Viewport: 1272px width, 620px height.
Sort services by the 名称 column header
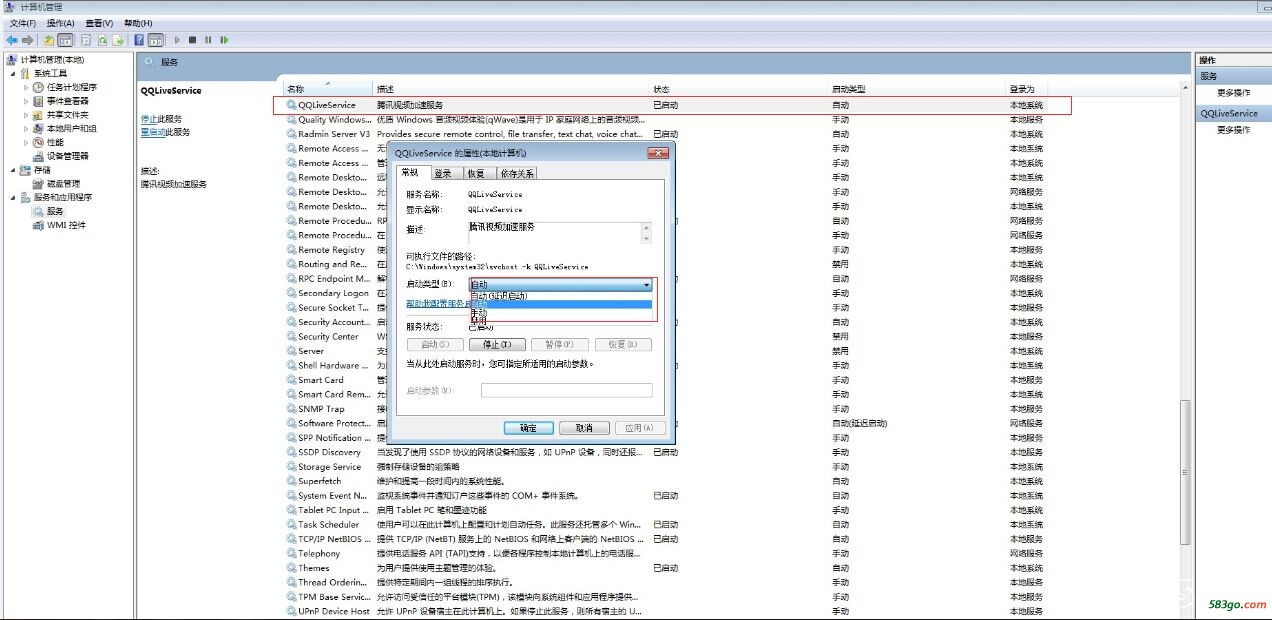pos(328,89)
